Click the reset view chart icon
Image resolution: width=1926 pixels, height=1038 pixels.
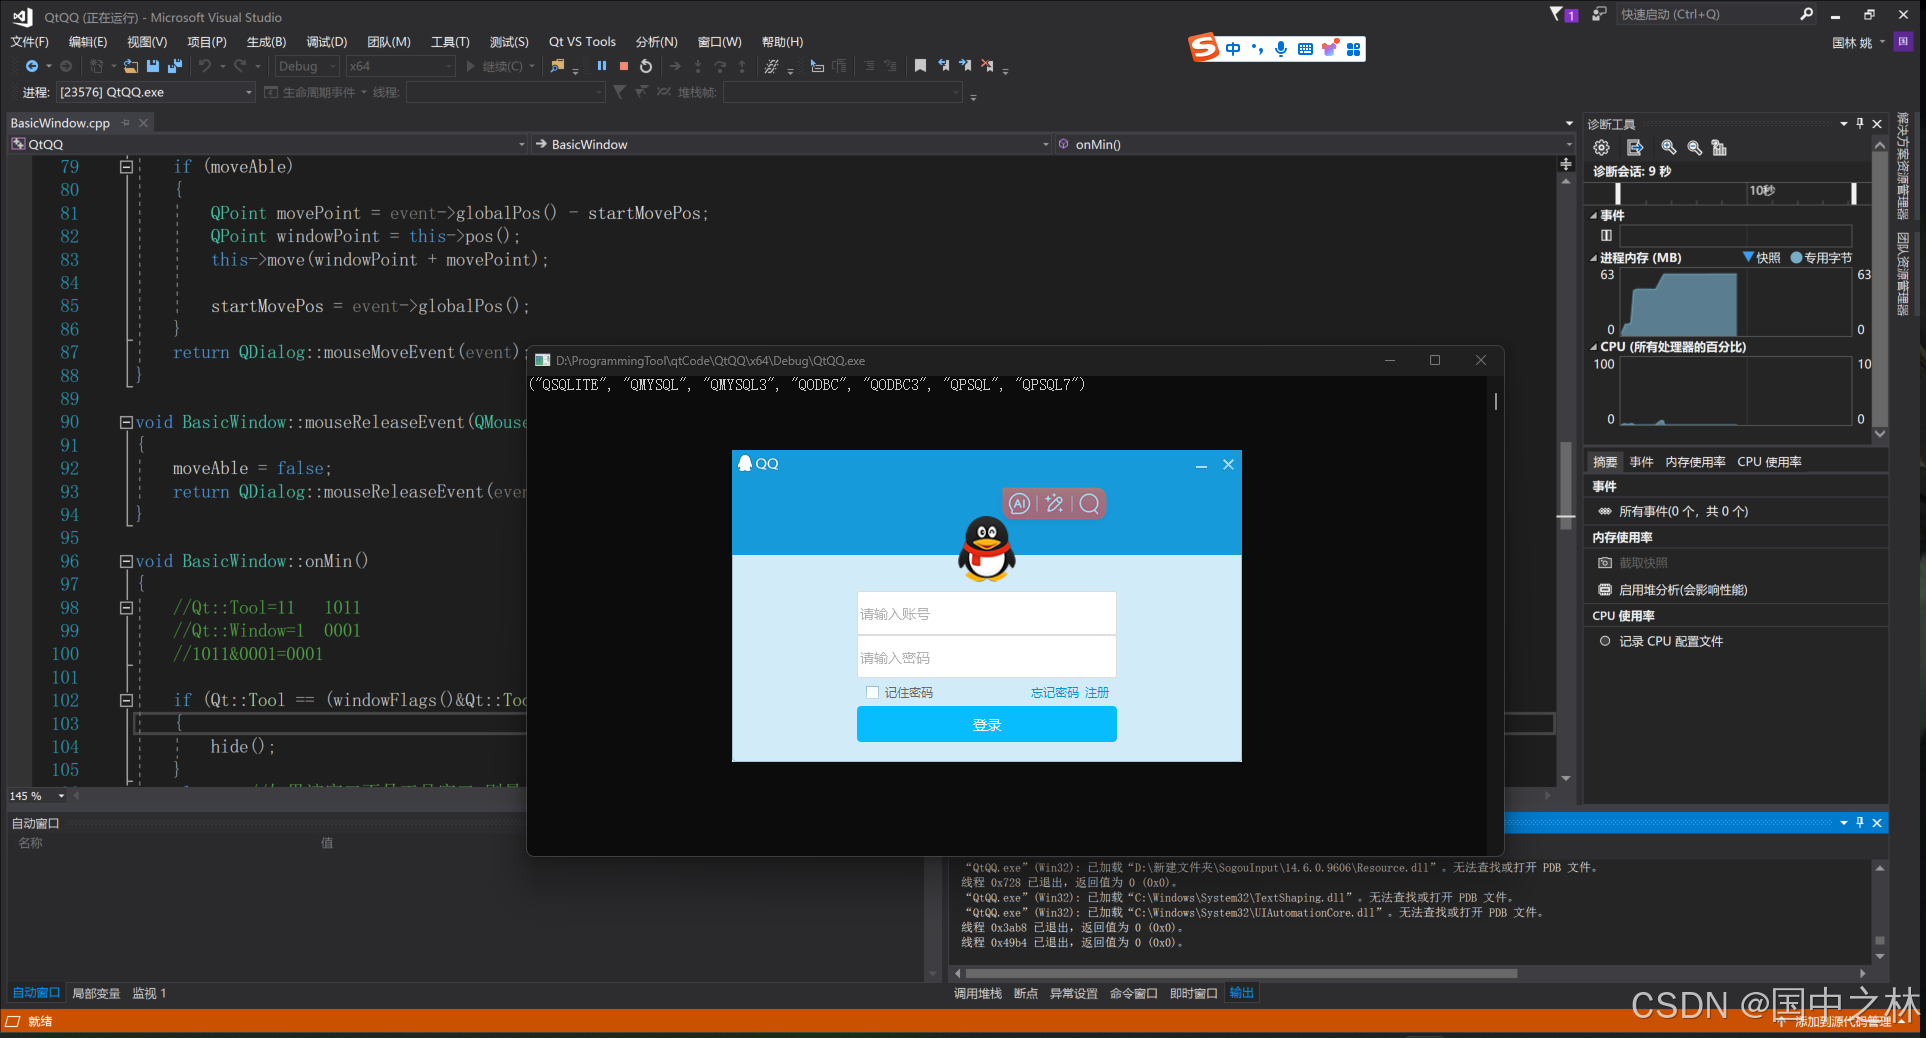1719,147
